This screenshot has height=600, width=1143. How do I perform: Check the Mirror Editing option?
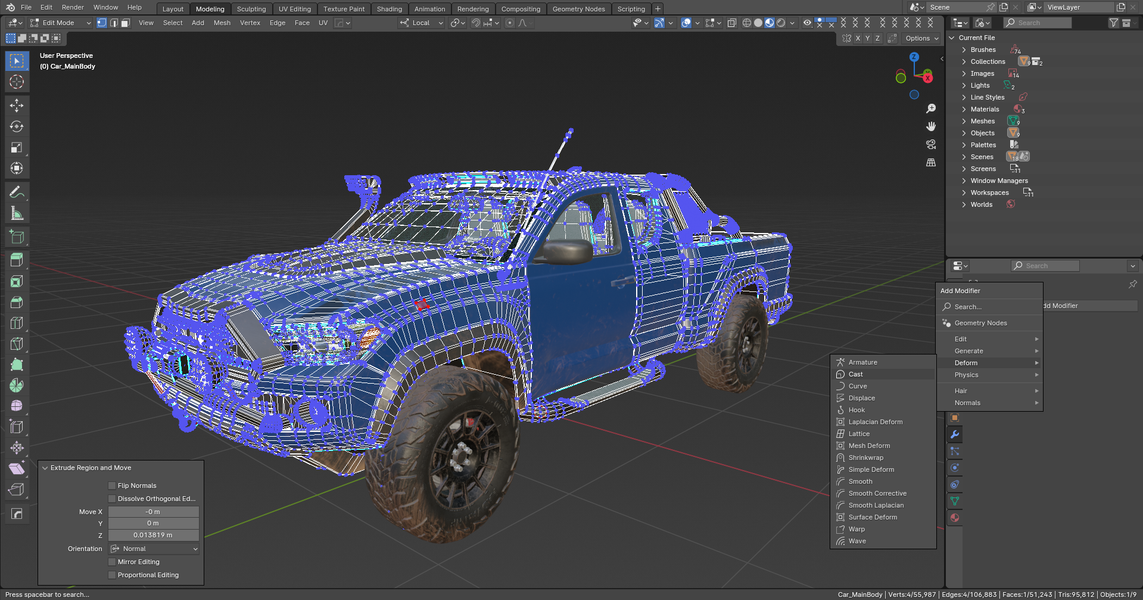(112, 562)
